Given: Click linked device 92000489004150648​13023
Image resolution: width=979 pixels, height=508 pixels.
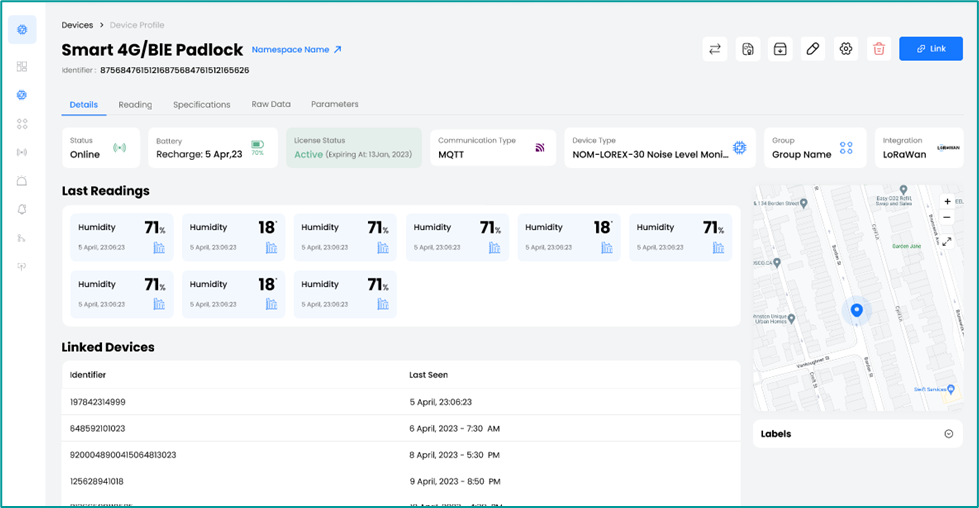Looking at the screenshot, I should pos(123,455).
